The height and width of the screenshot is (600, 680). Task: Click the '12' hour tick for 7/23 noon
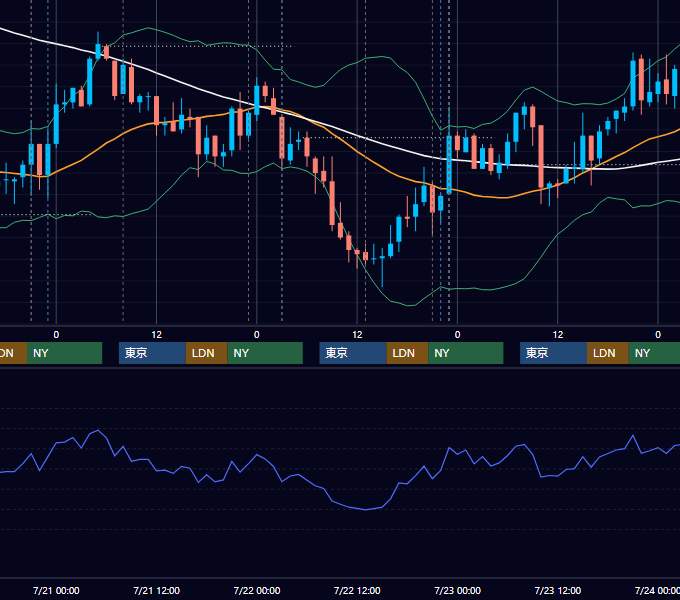558,335
